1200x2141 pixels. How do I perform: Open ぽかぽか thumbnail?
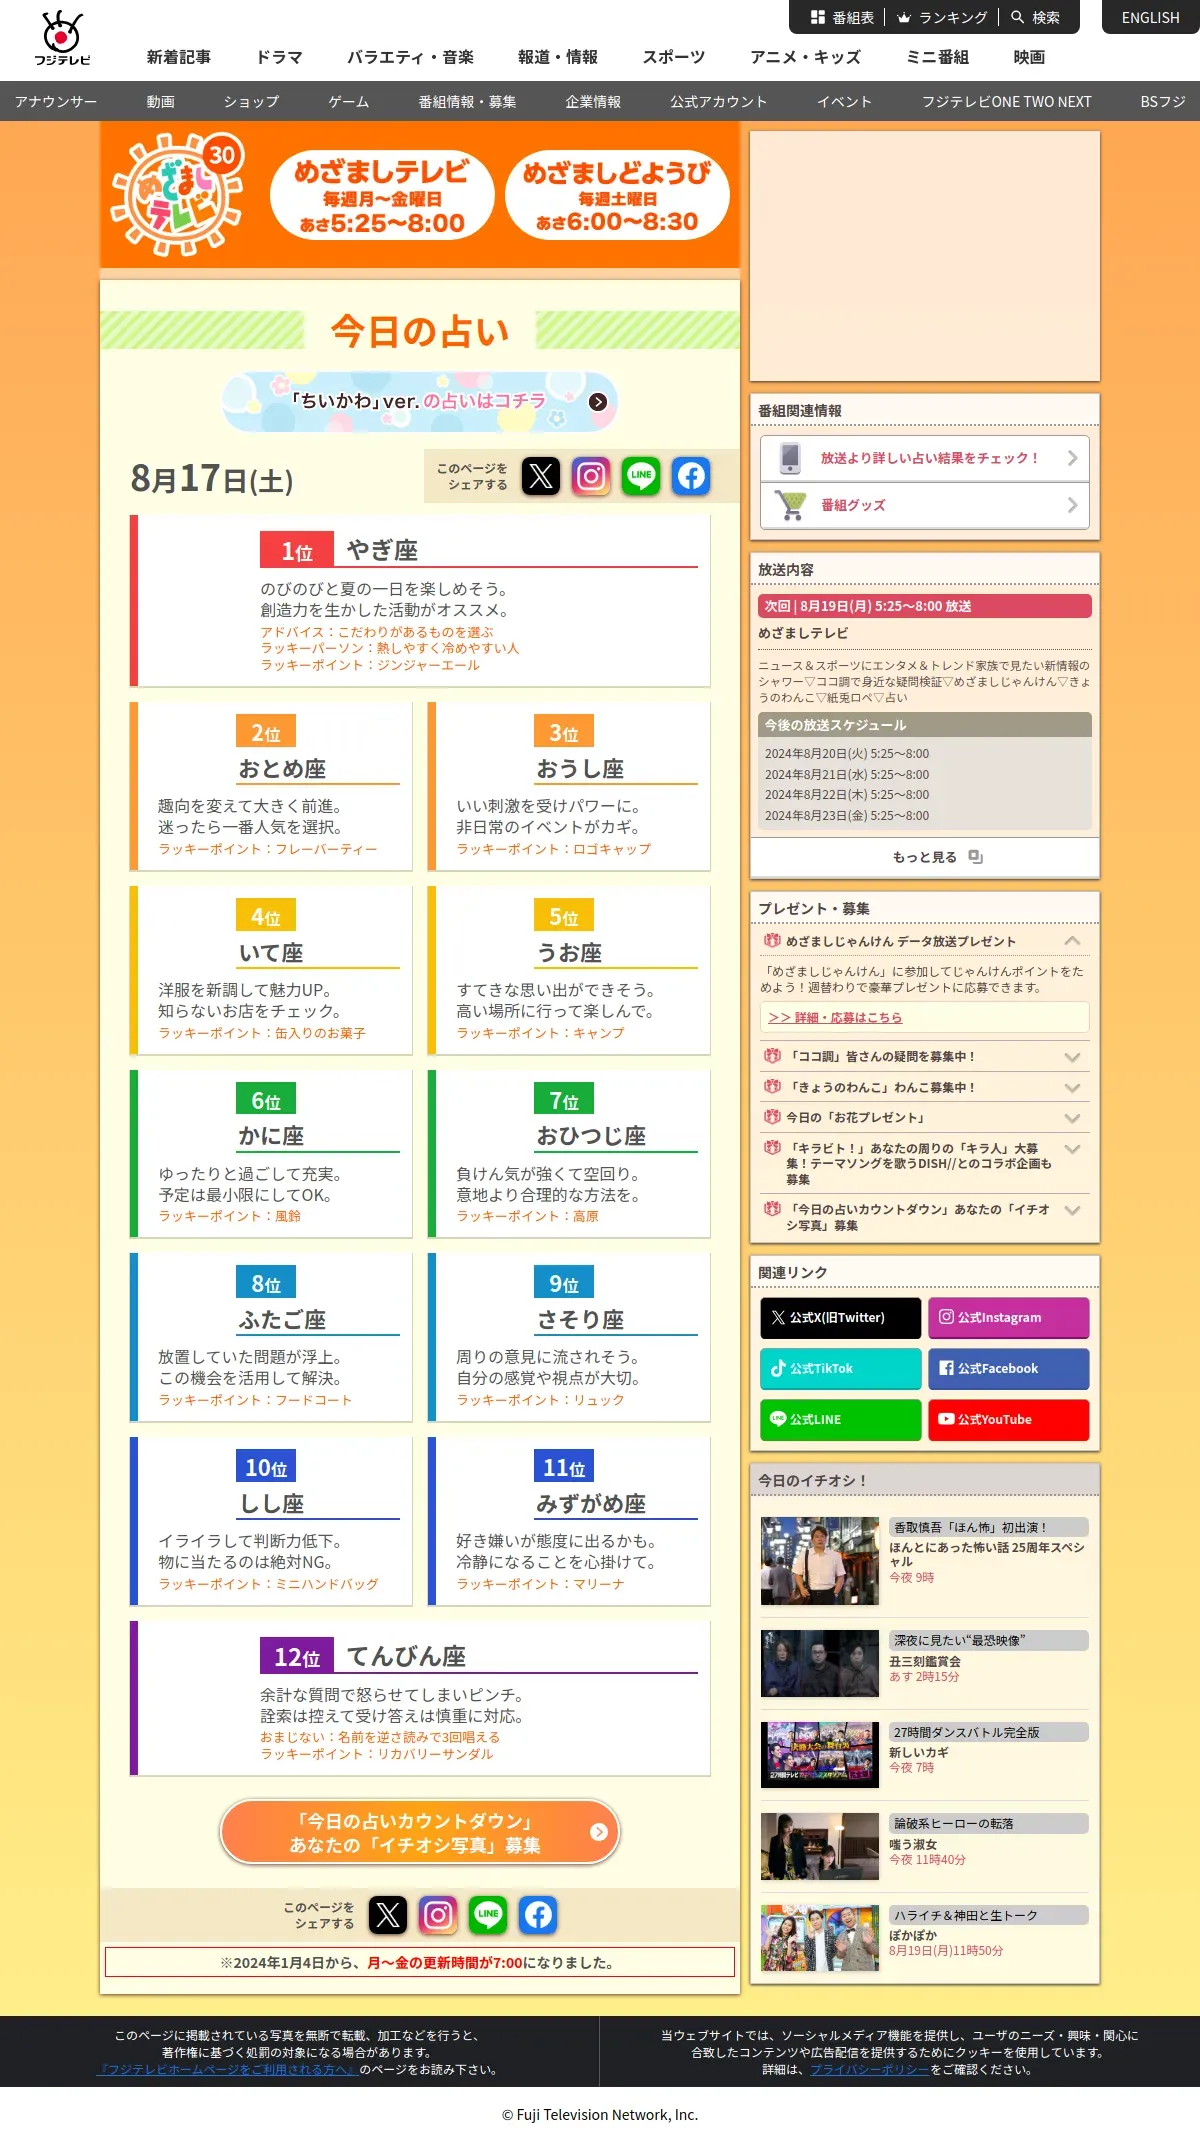click(820, 1938)
